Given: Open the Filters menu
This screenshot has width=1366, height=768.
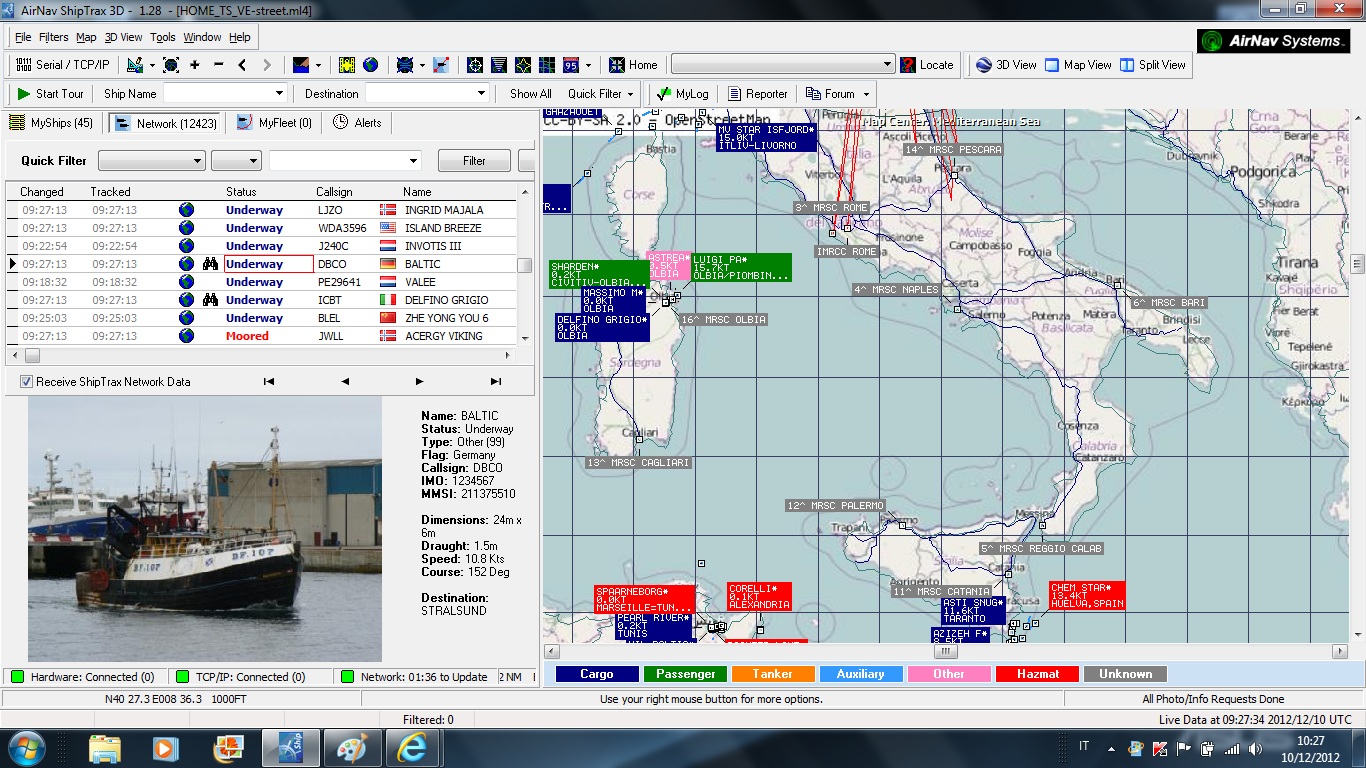Looking at the screenshot, I should [x=54, y=37].
